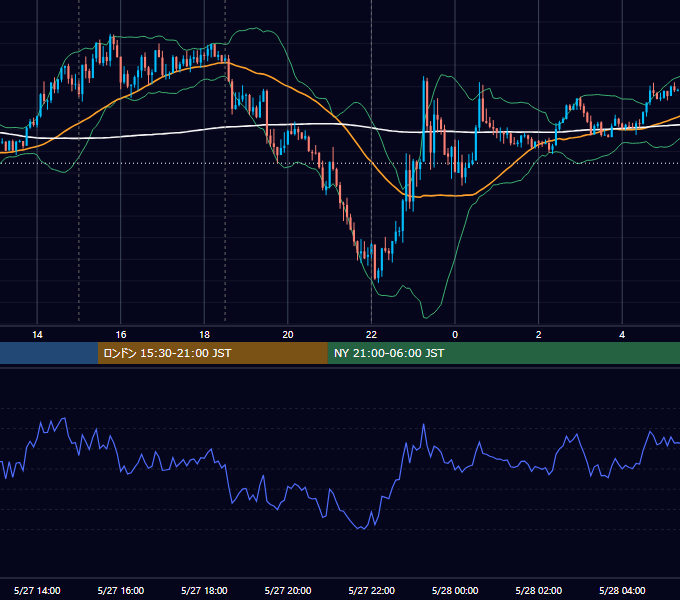
Task: Select the 5/28 00:00 label on indicator axis
Action: pos(455,590)
